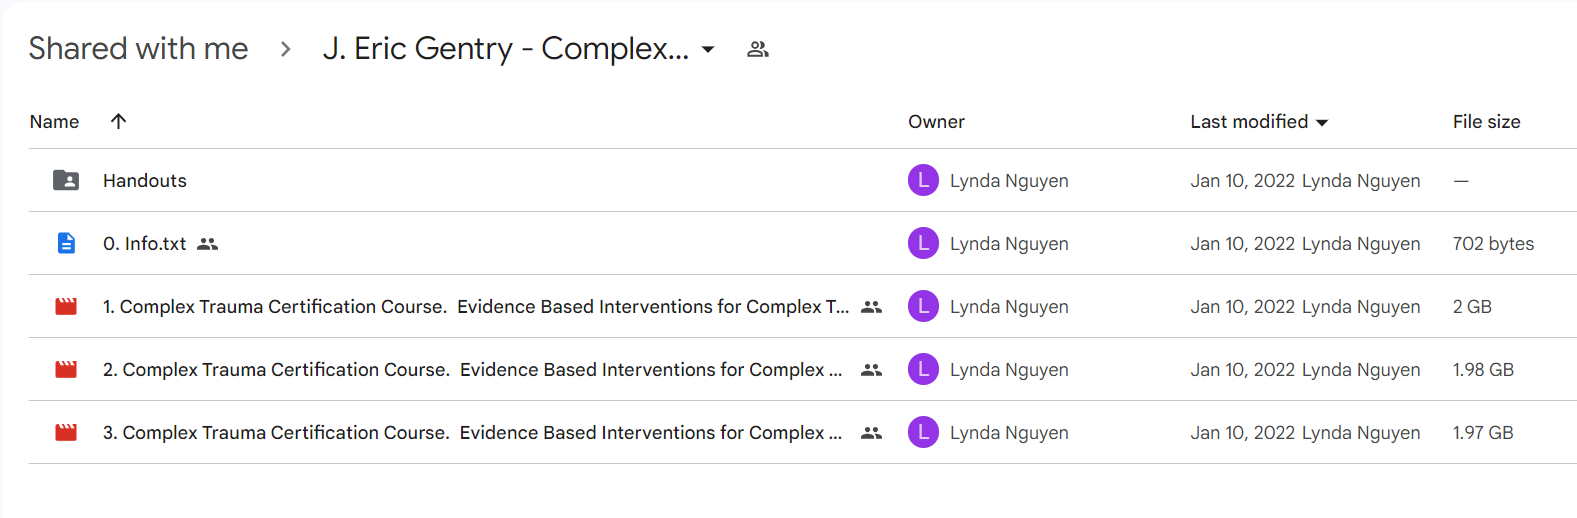This screenshot has width=1577, height=518.
Task: Click the shared people icon next to the folder title
Action: [758, 49]
